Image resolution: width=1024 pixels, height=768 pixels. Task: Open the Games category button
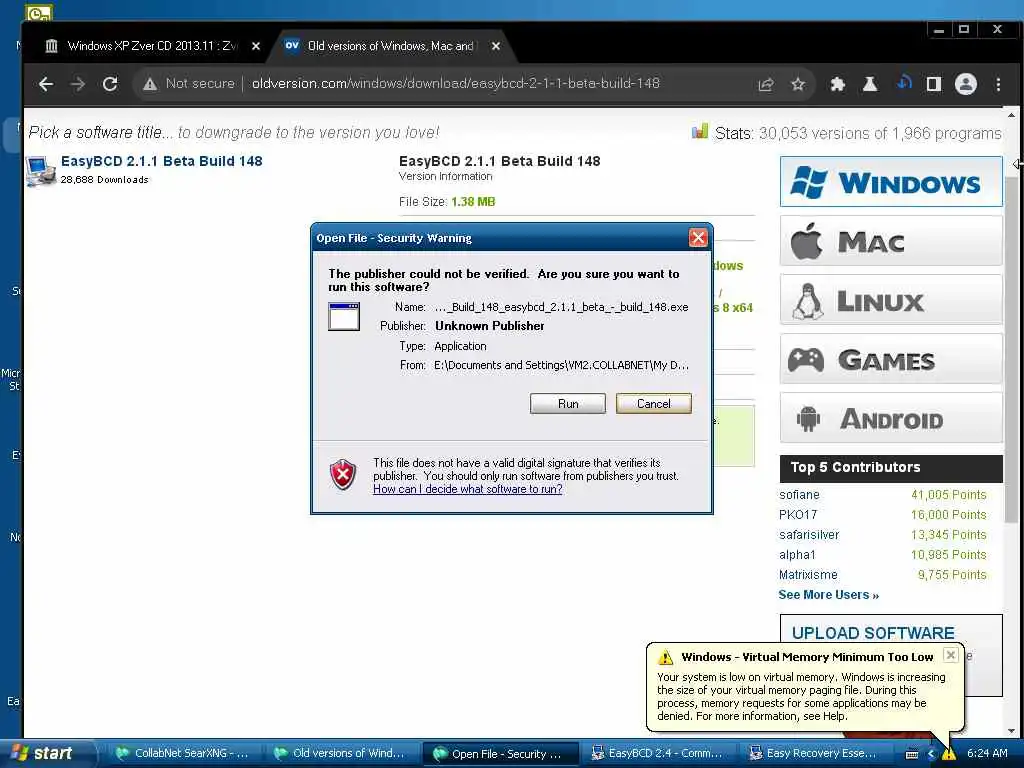(x=891, y=359)
